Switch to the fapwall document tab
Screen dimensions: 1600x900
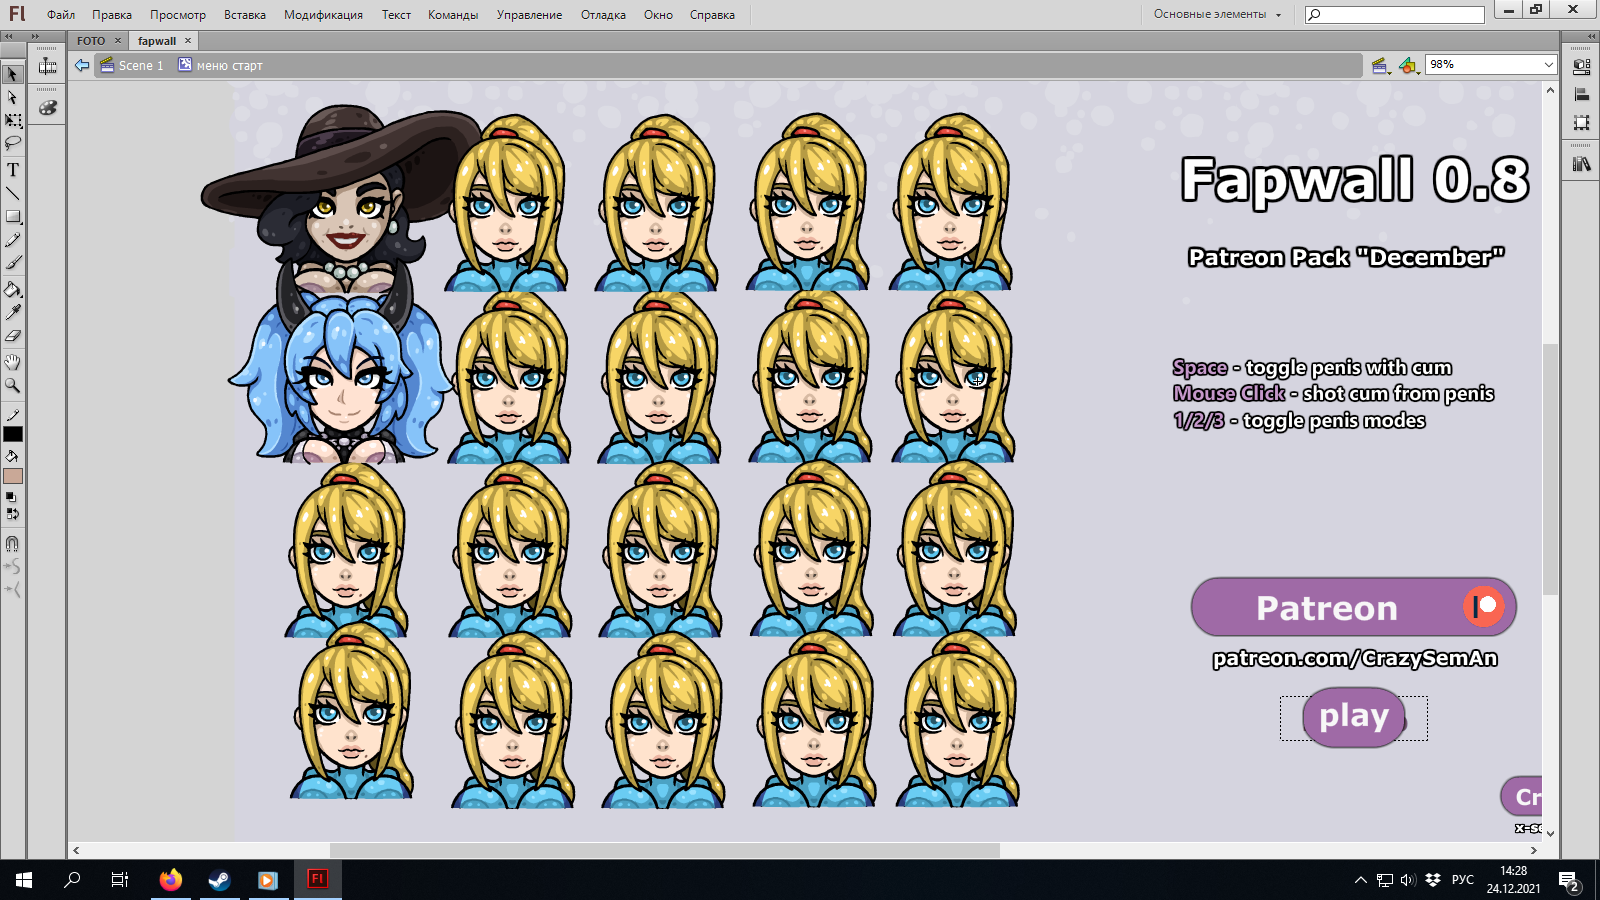pyautogui.click(x=157, y=41)
